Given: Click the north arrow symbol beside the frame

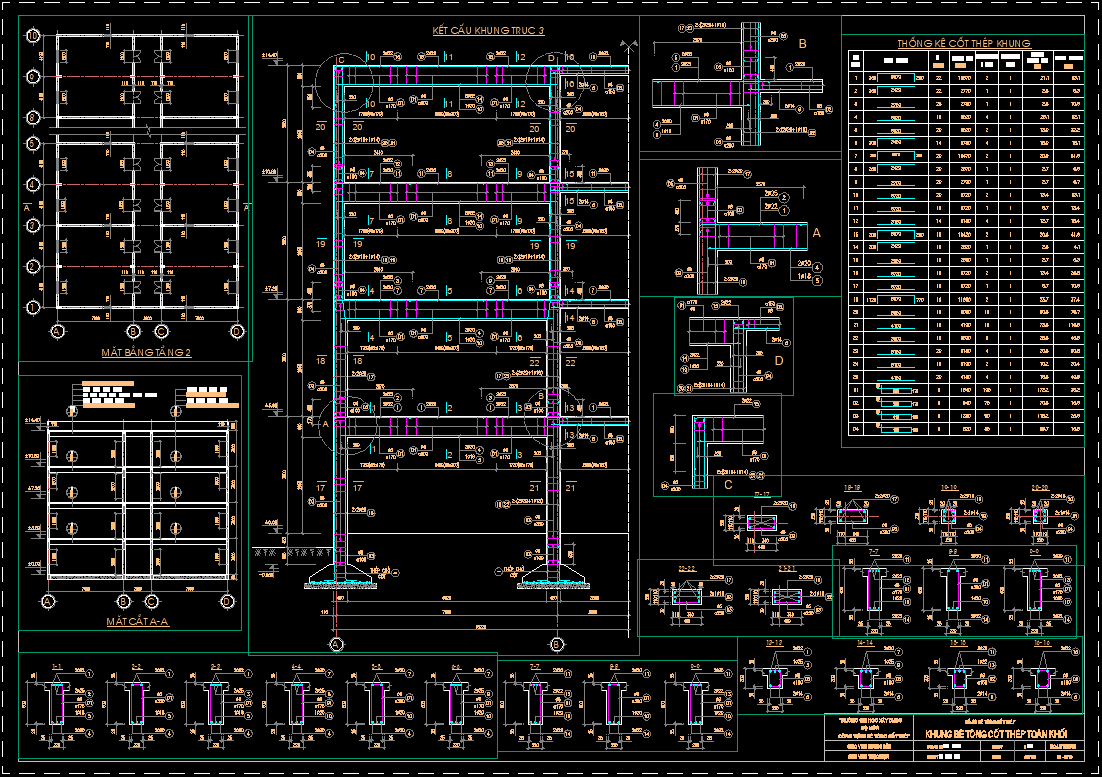Looking at the screenshot, I should coord(629,47).
